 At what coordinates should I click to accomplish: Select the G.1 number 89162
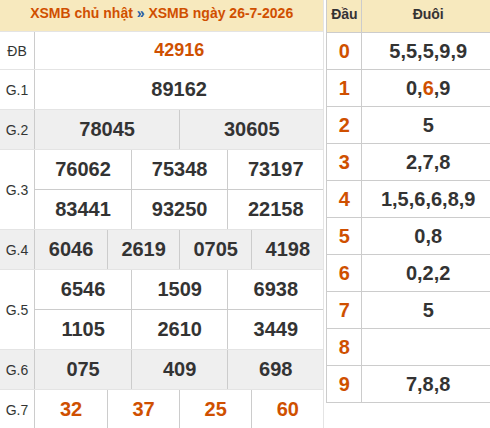(179, 89)
